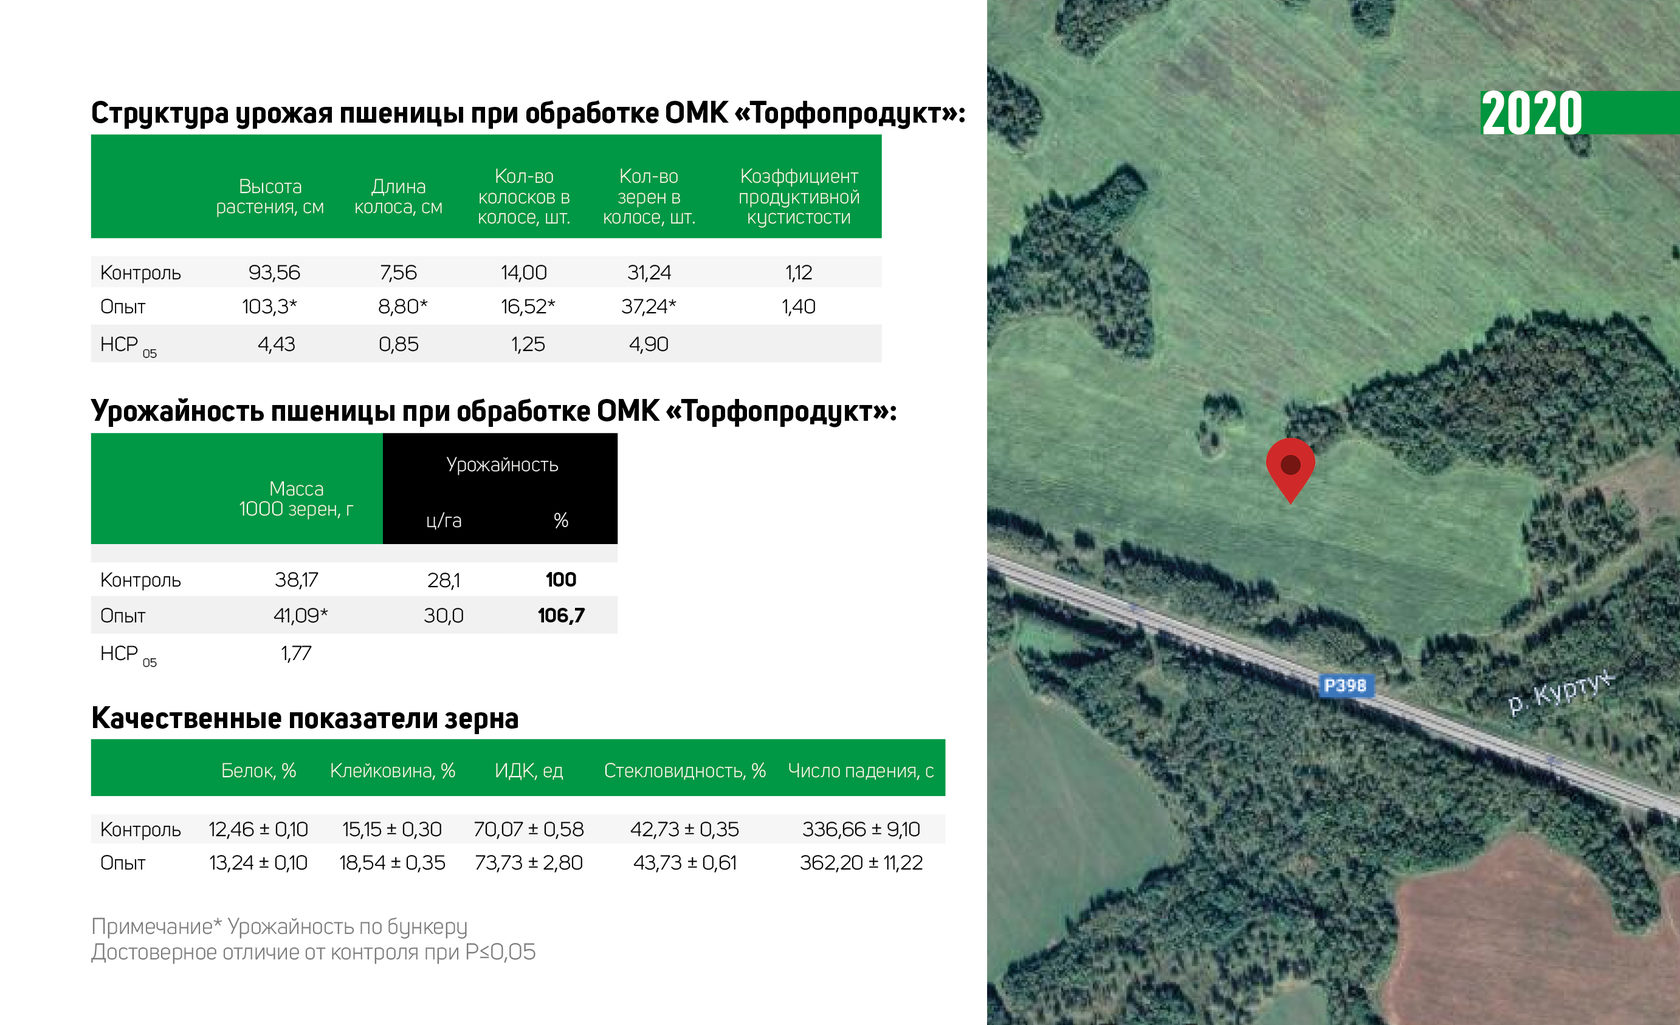Click value 1,12 for tillering coefficient

[799, 272]
